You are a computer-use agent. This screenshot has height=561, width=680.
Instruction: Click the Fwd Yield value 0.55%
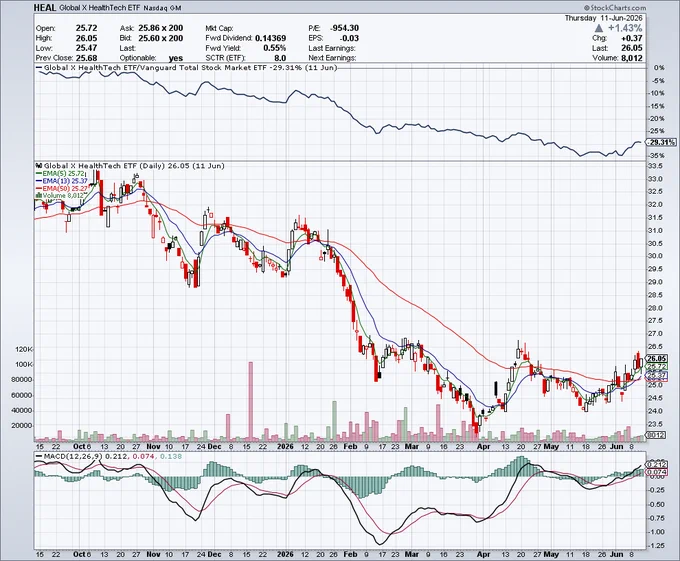pos(275,48)
